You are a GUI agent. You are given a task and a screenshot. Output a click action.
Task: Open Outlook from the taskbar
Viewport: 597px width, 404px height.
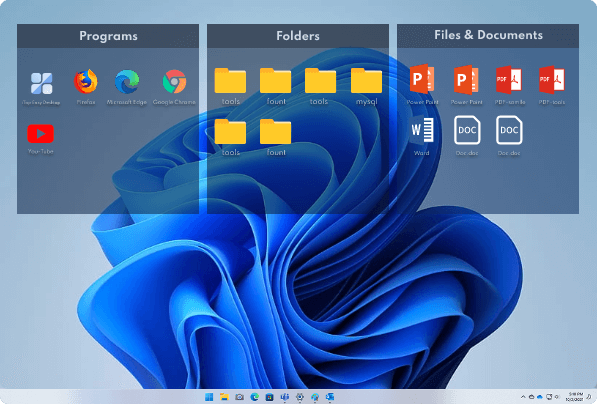point(330,397)
